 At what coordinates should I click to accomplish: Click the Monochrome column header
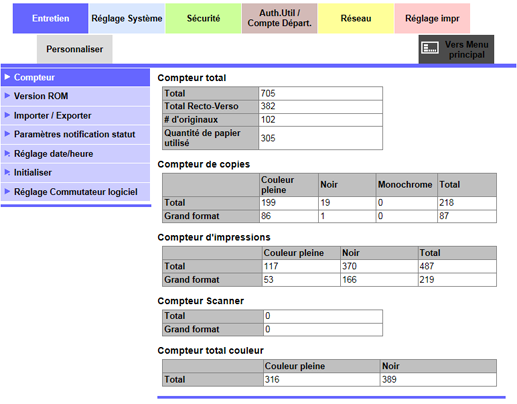pos(405,185)
